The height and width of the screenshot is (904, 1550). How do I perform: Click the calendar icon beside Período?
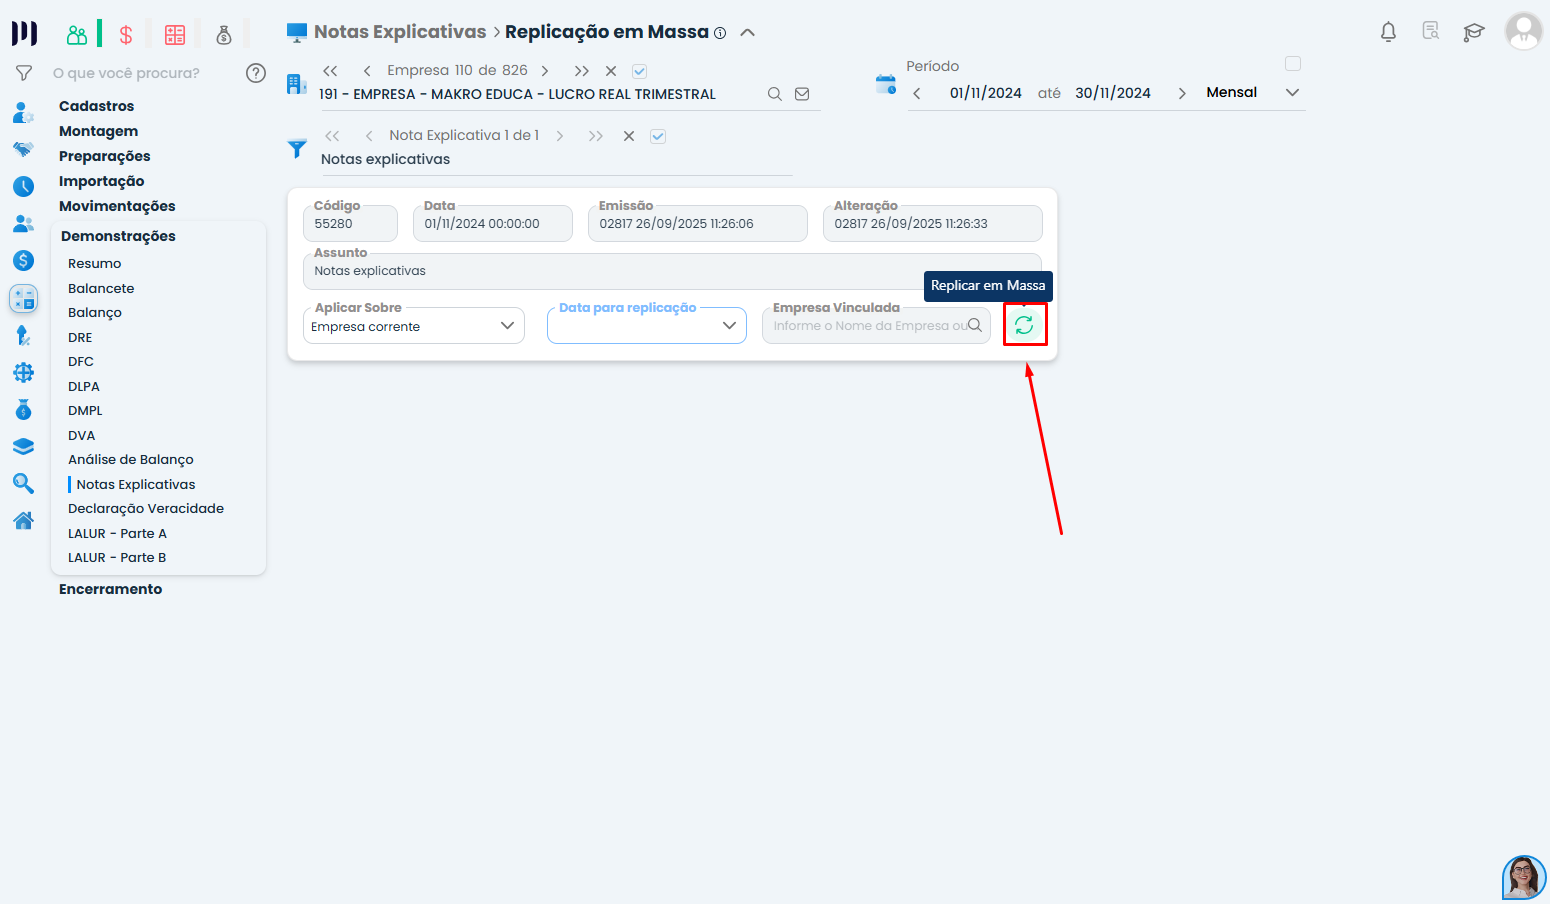886,84
